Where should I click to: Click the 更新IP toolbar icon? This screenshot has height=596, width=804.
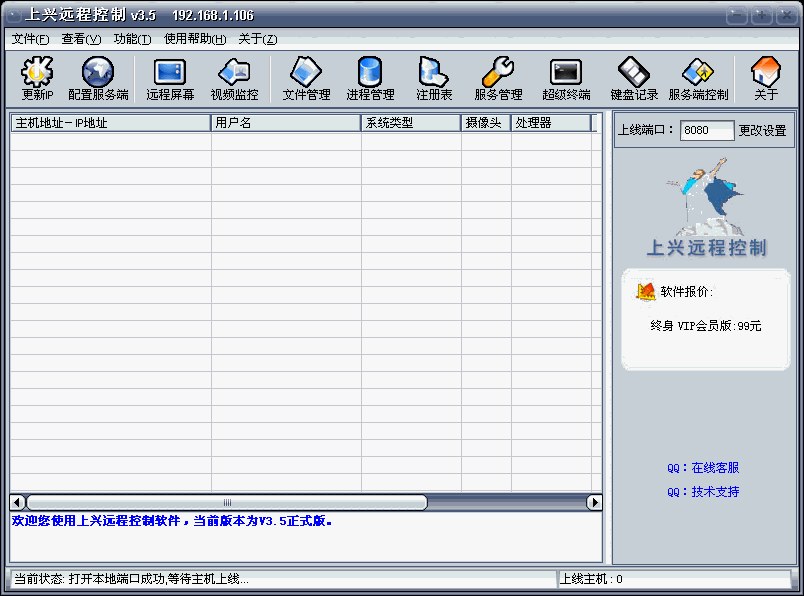(x=37, y=78)
